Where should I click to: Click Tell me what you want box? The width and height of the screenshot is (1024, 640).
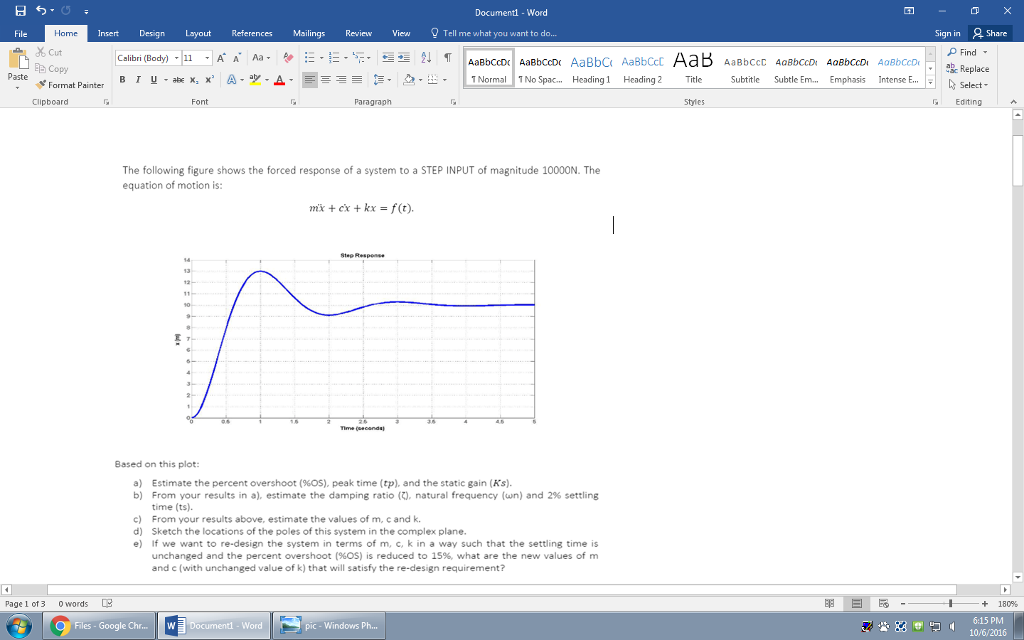tap(493, 33)
